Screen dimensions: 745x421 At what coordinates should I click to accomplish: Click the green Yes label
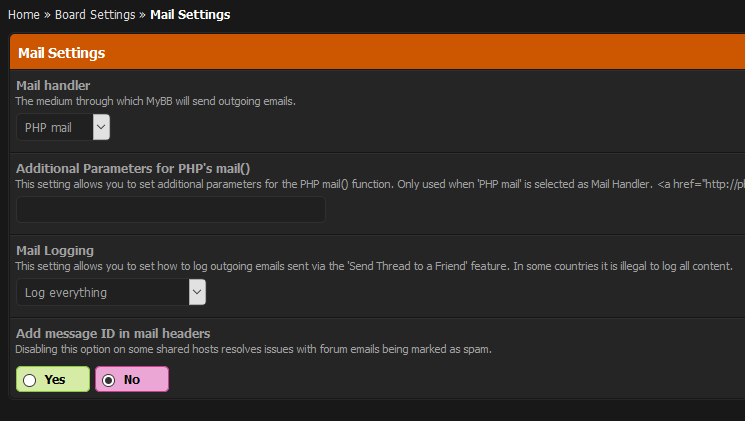53,379
